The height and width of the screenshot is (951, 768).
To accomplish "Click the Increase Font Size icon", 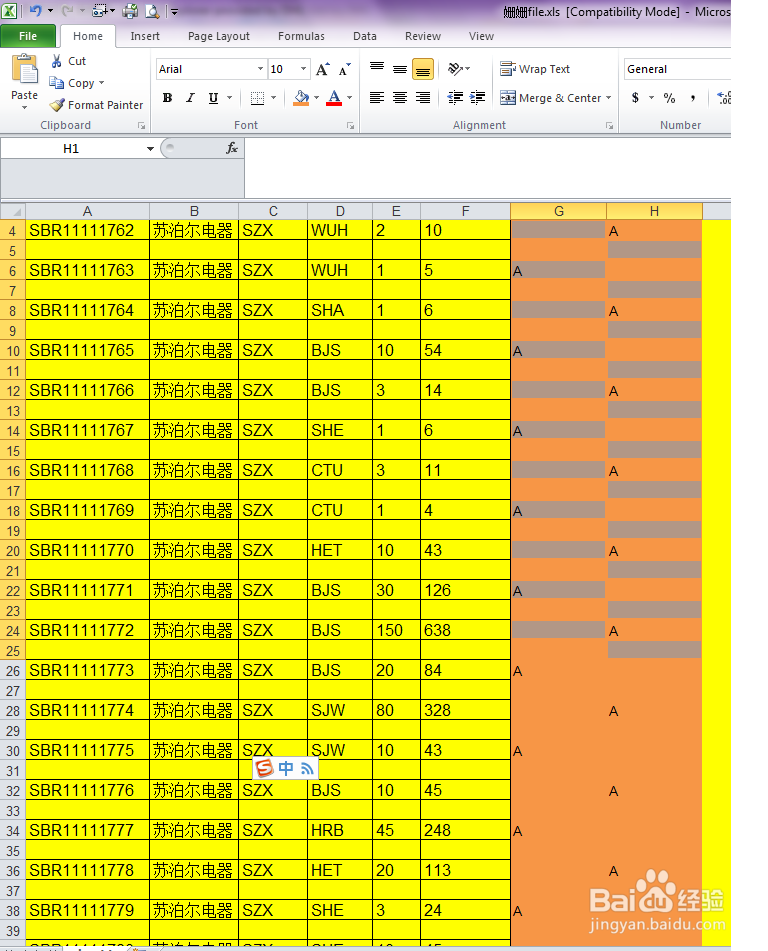I will tap(323, 69).
